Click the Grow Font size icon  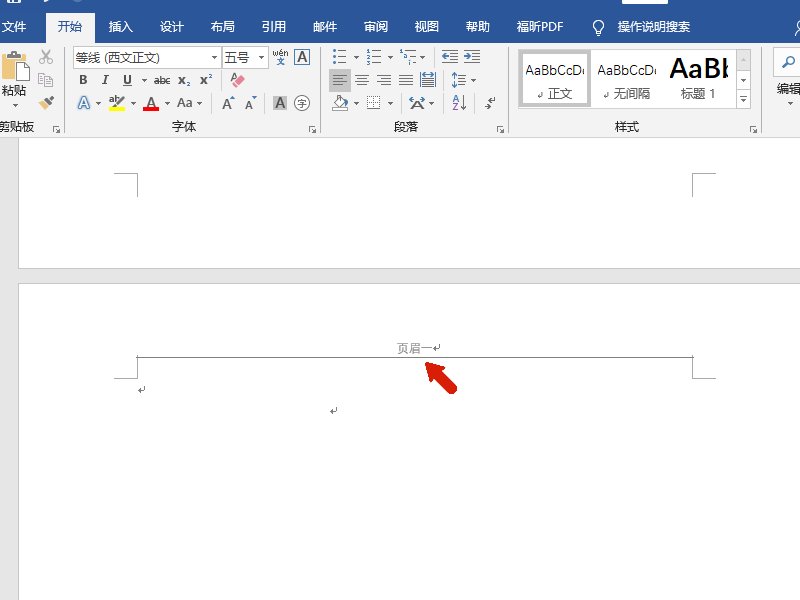tap(228, 103)
